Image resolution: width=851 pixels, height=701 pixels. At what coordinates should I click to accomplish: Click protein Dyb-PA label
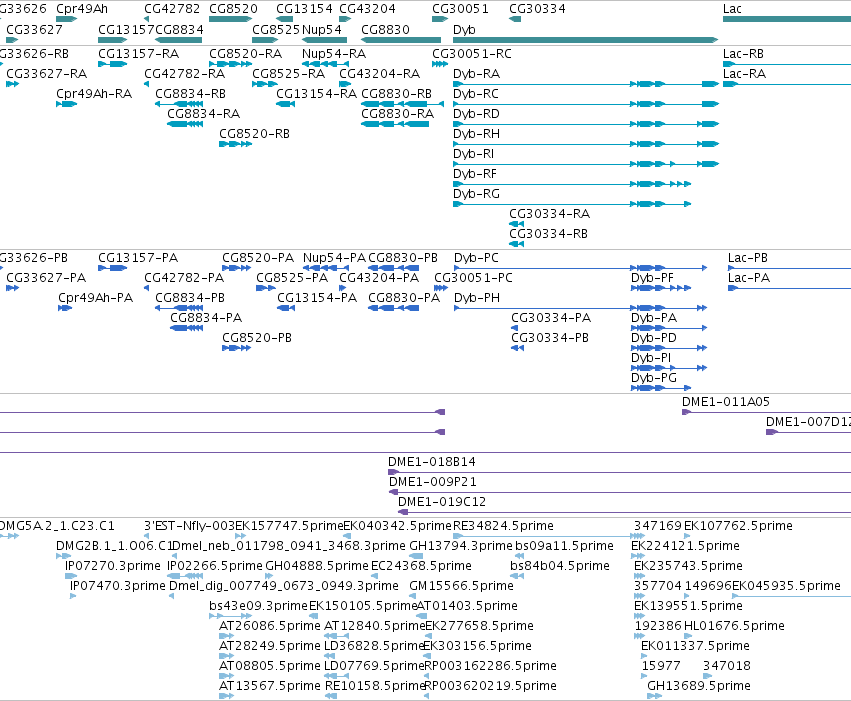tap(653, 318)
